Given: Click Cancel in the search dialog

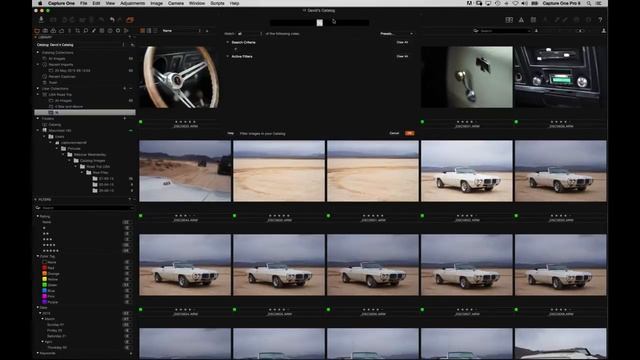Looking at the screenshot, I should click(x=394, y=133).
